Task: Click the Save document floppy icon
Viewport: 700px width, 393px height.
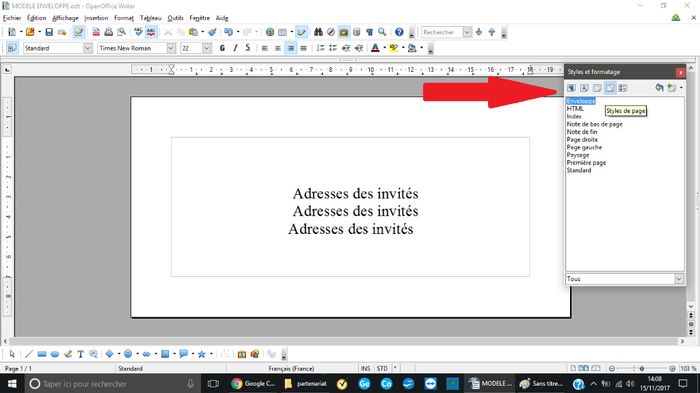Action: coord(49,32)
